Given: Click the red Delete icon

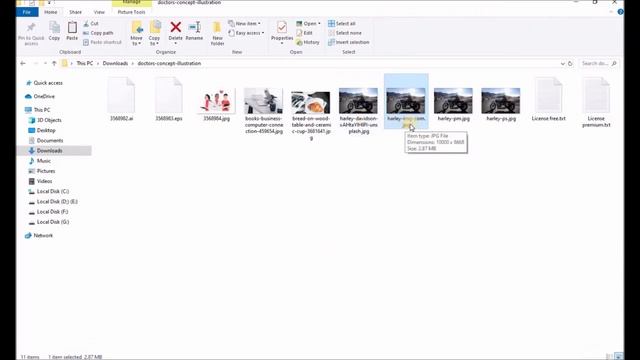Looking at the screenshot, I should (x=176, y=27).
